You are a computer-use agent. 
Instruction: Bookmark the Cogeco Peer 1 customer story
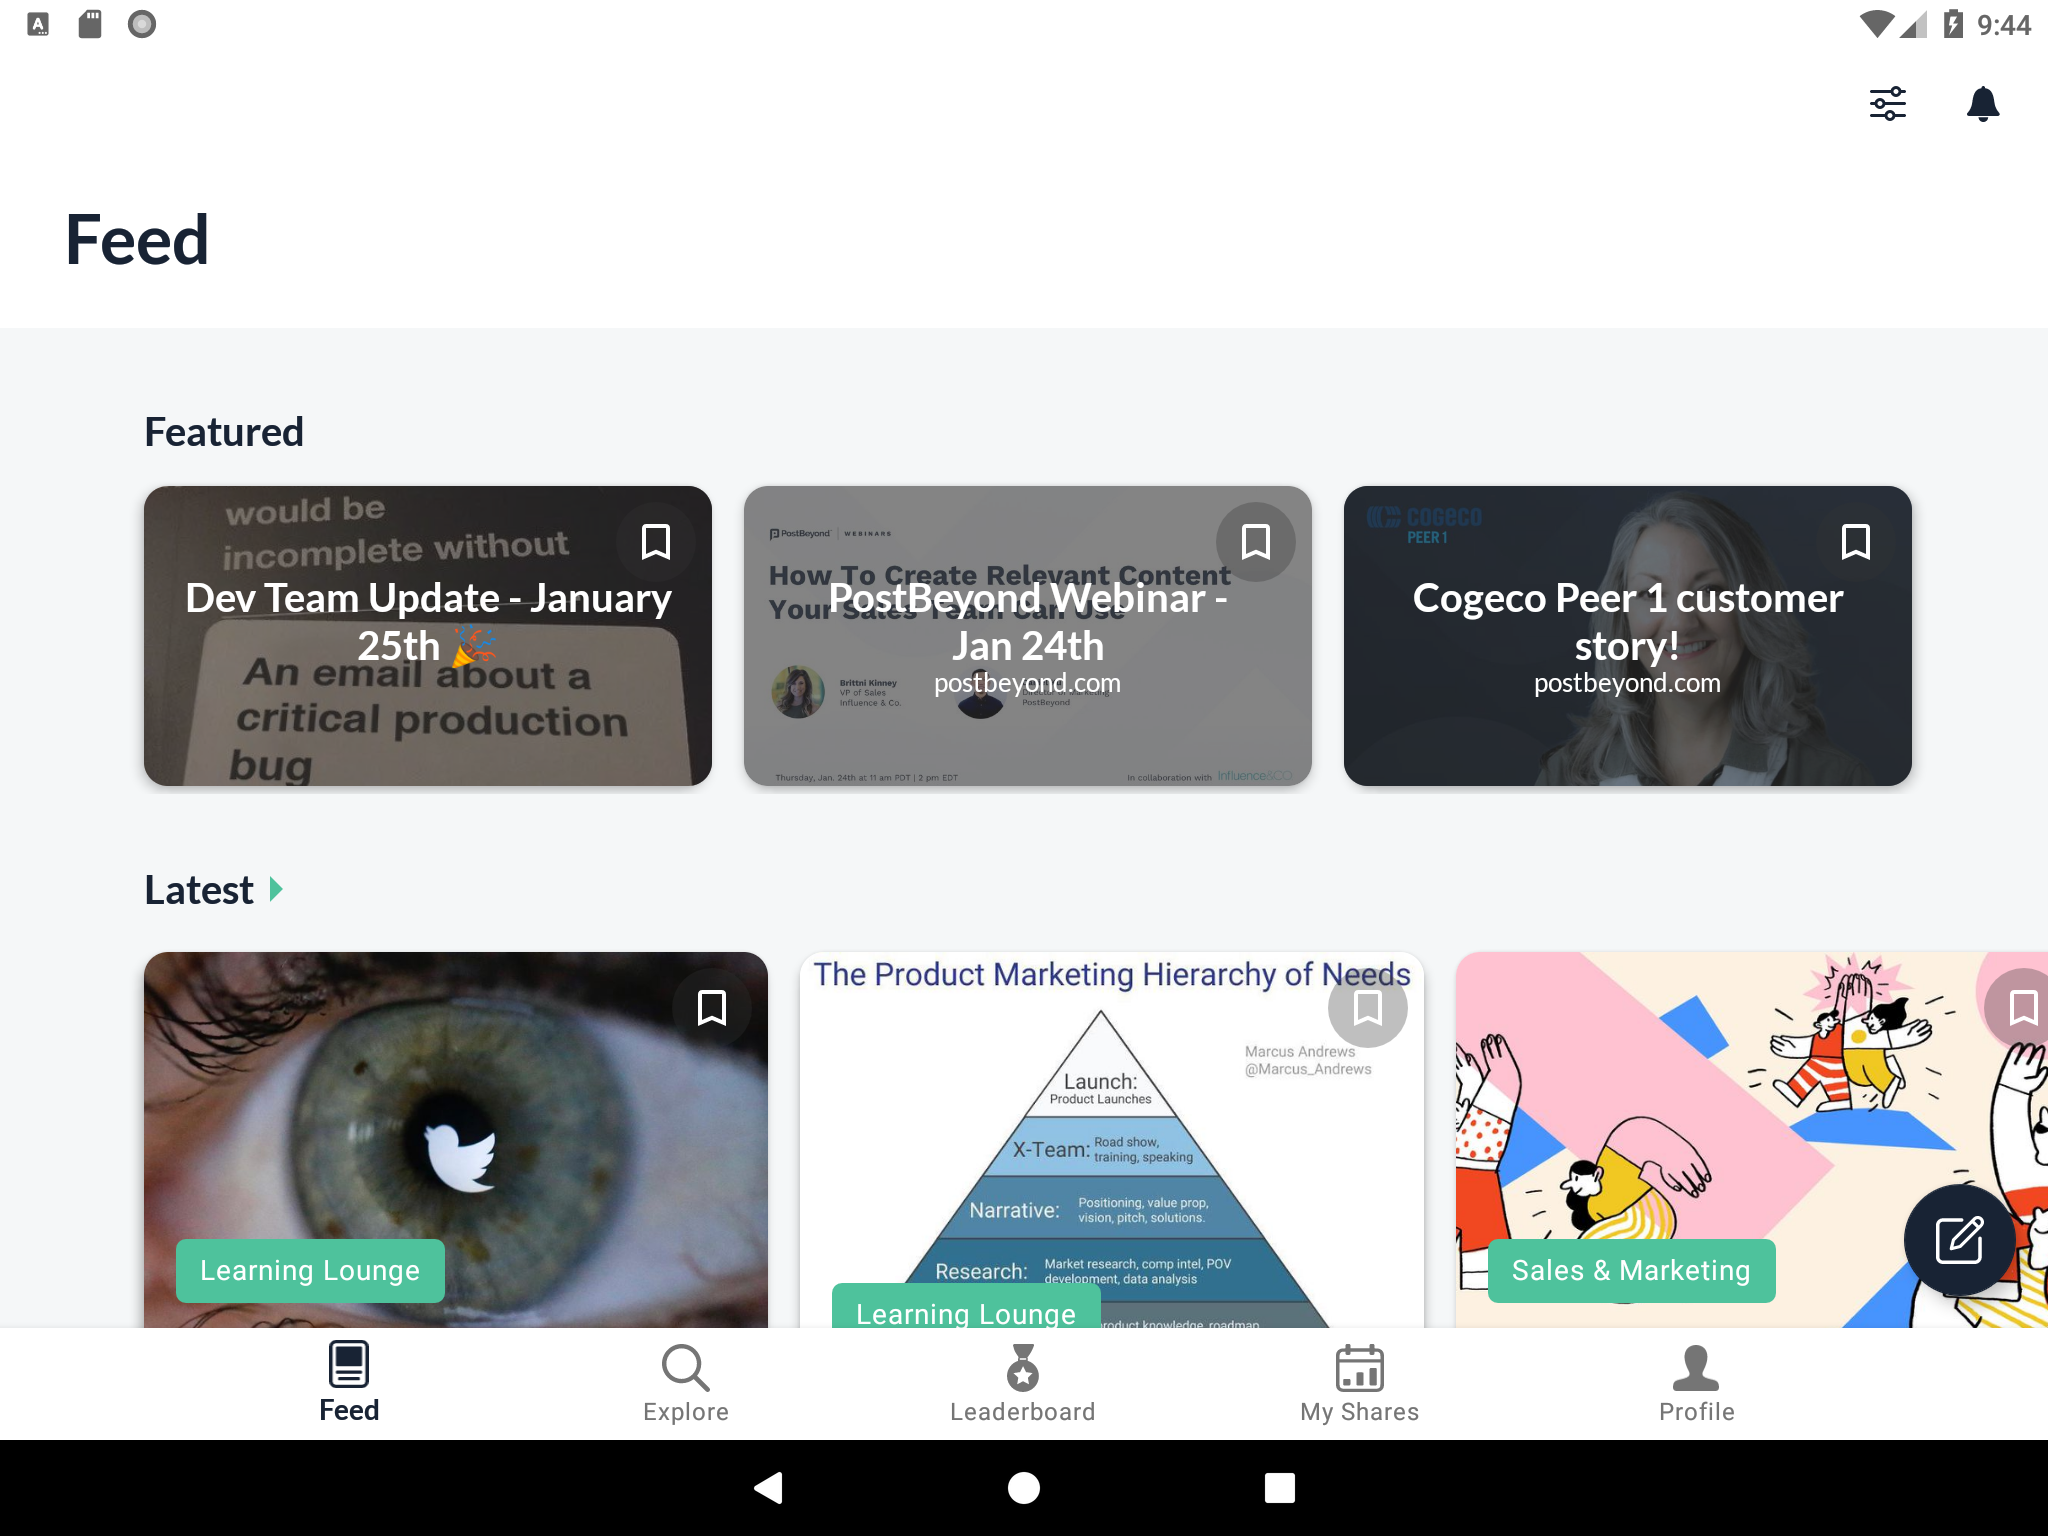point(1856,542)
